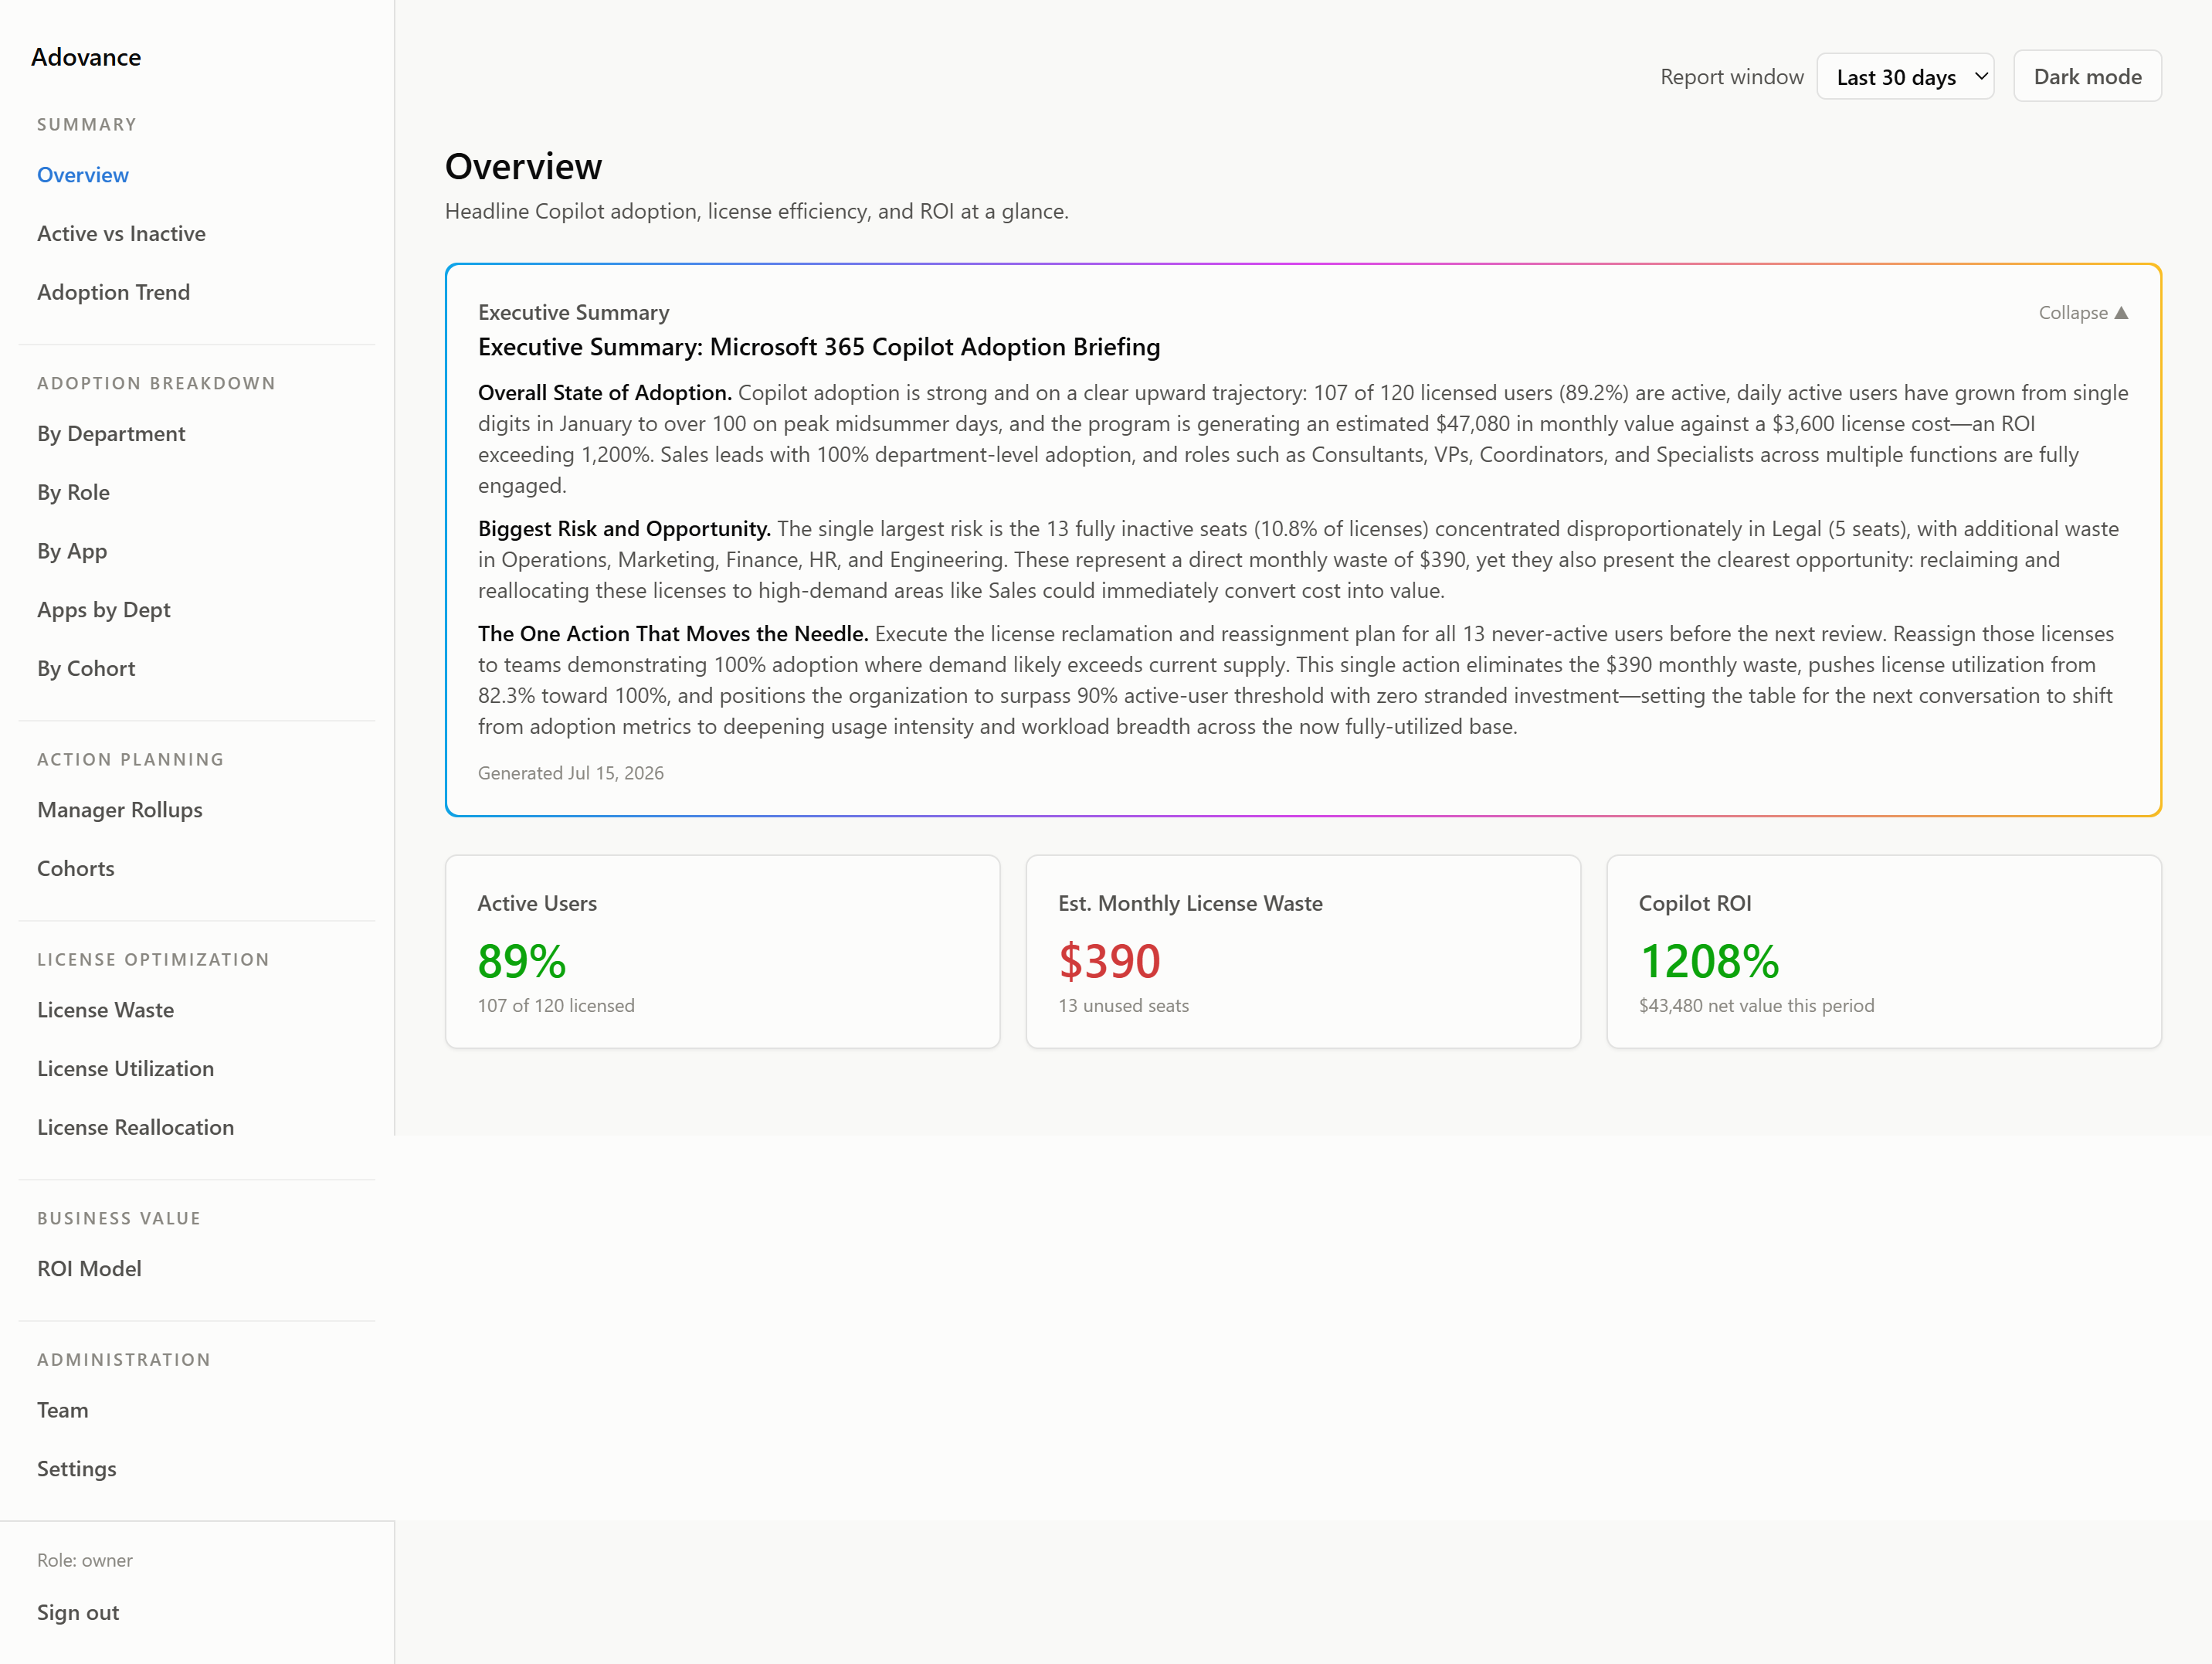Open License Utilization page

tap(125, 1068)
